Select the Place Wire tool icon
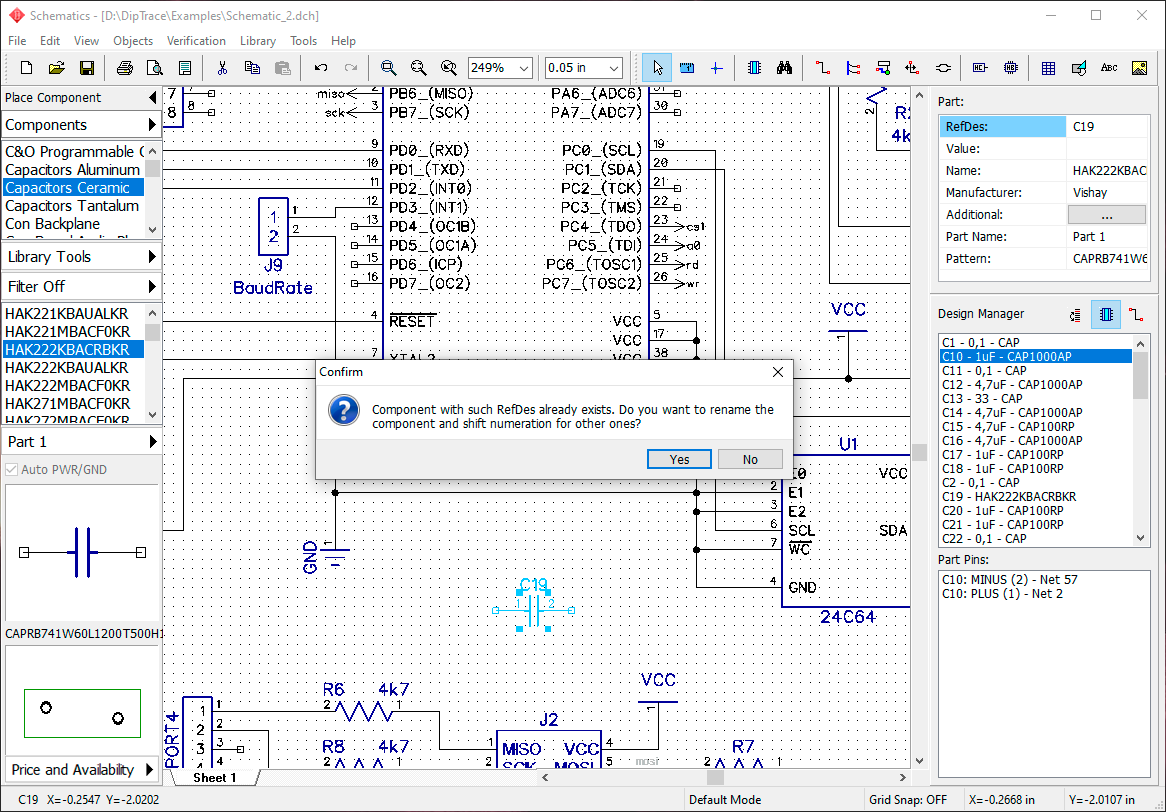 click(822, 68)
